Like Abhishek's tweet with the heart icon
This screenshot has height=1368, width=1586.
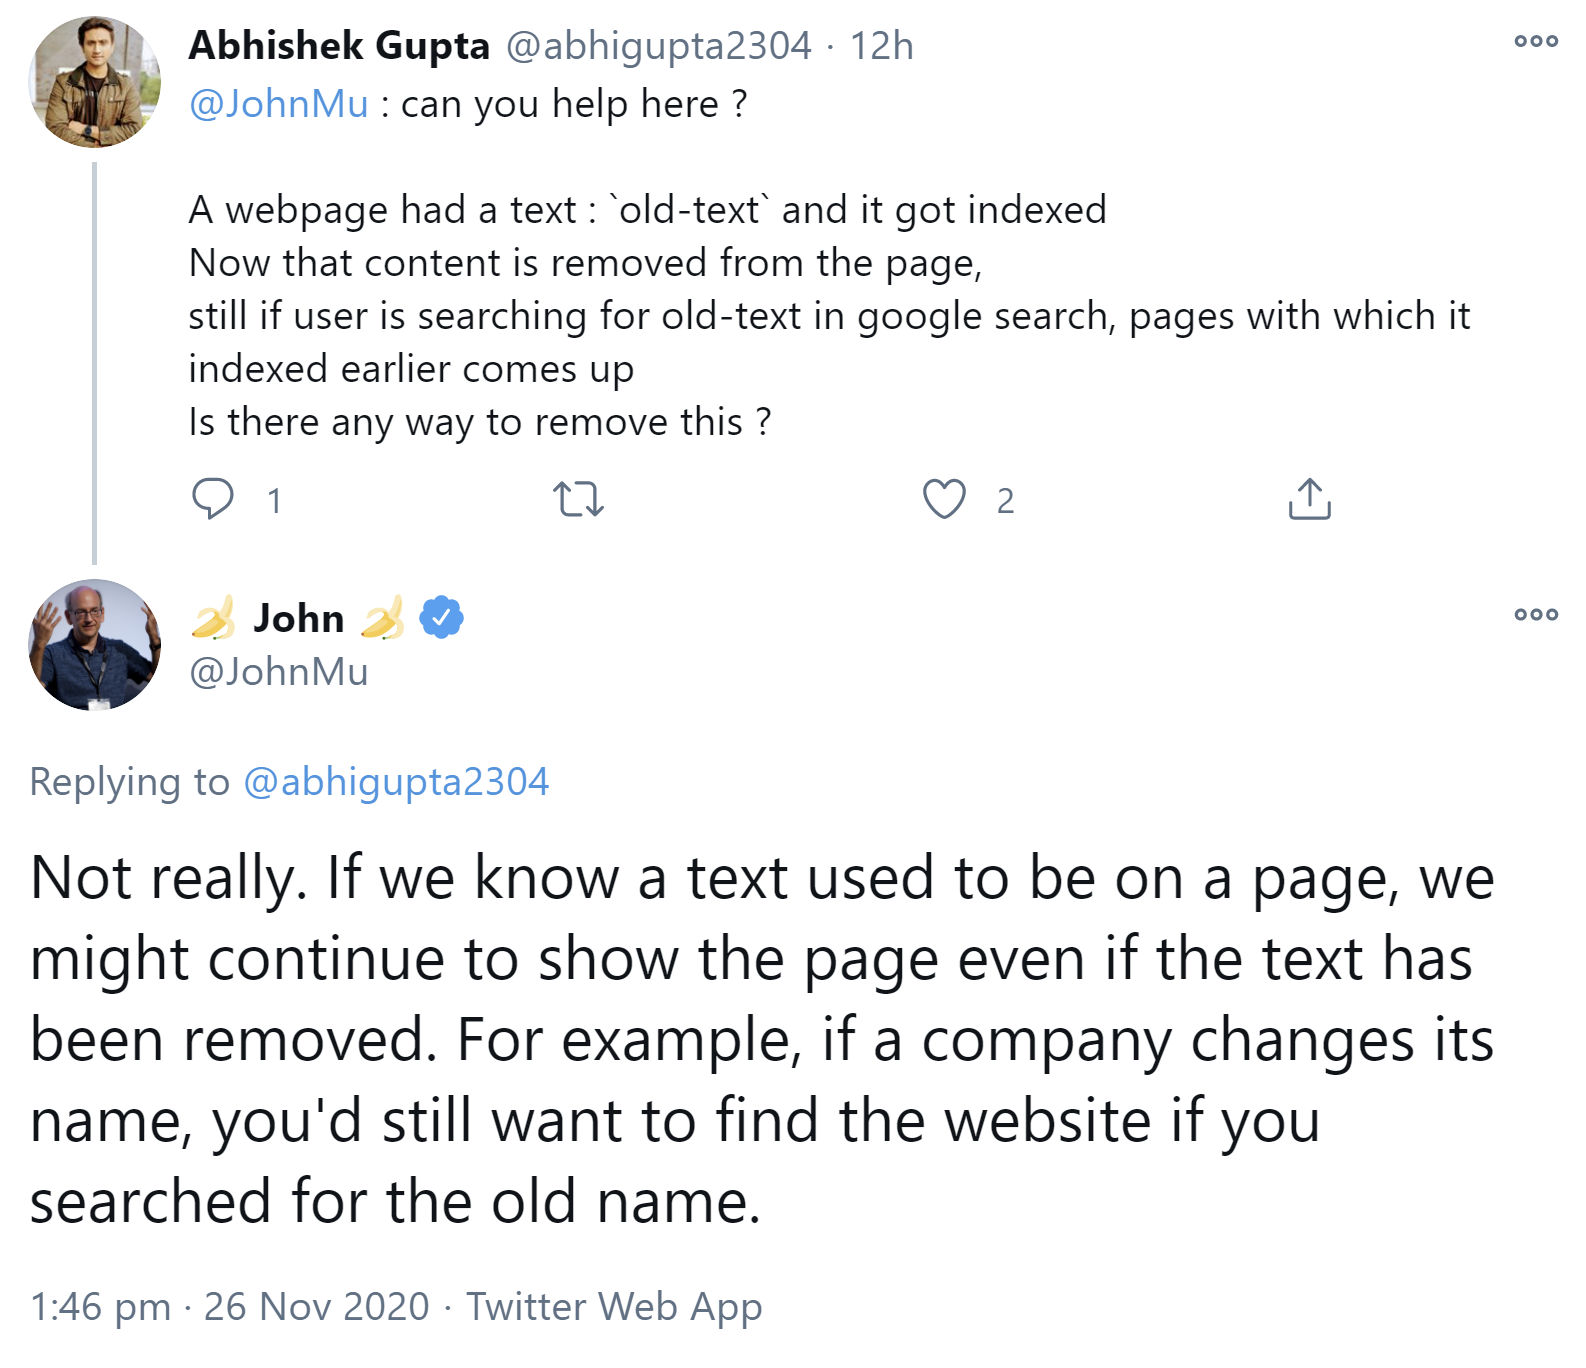point(944,498)
